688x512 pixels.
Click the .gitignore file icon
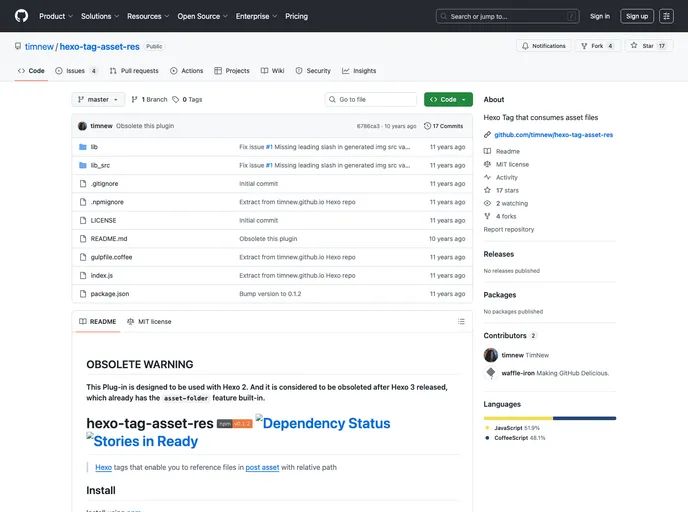[x=82, y=184]
